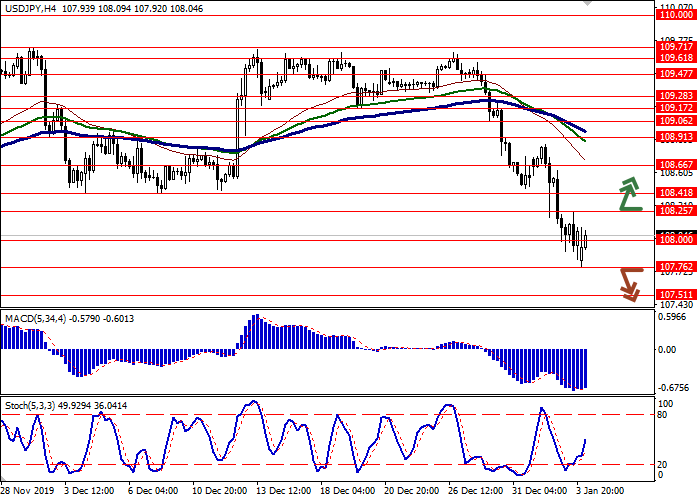
Task: Click the USDJPY,H4 chart title
Action: (32, 7)
